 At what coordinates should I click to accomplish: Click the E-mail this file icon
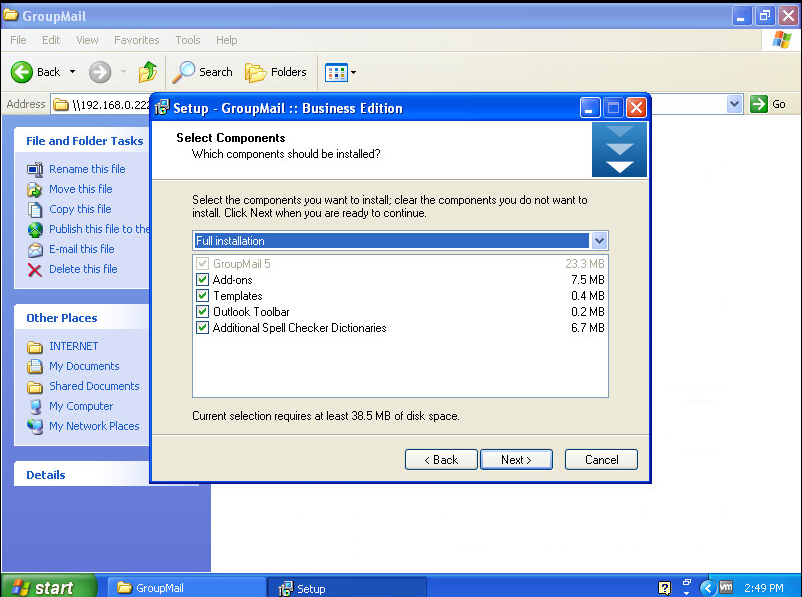click(35, 249)
